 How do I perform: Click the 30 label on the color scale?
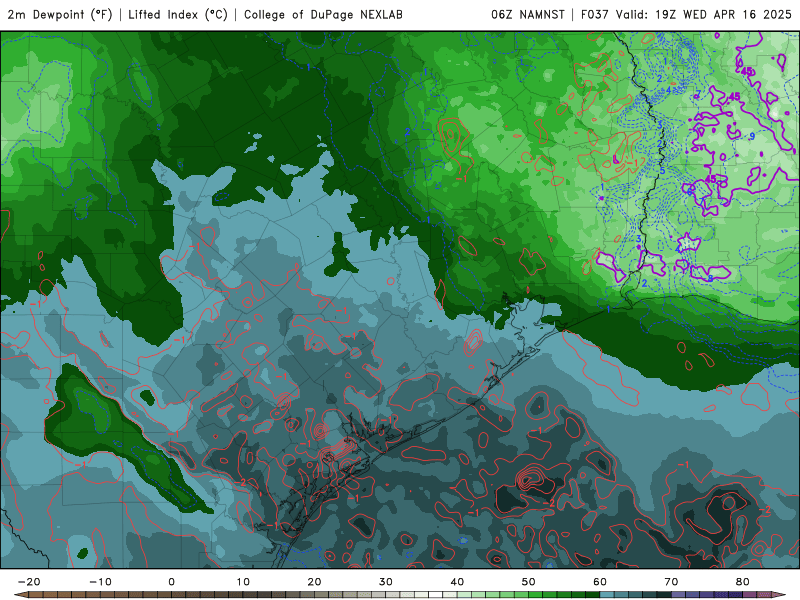[386, 582]
